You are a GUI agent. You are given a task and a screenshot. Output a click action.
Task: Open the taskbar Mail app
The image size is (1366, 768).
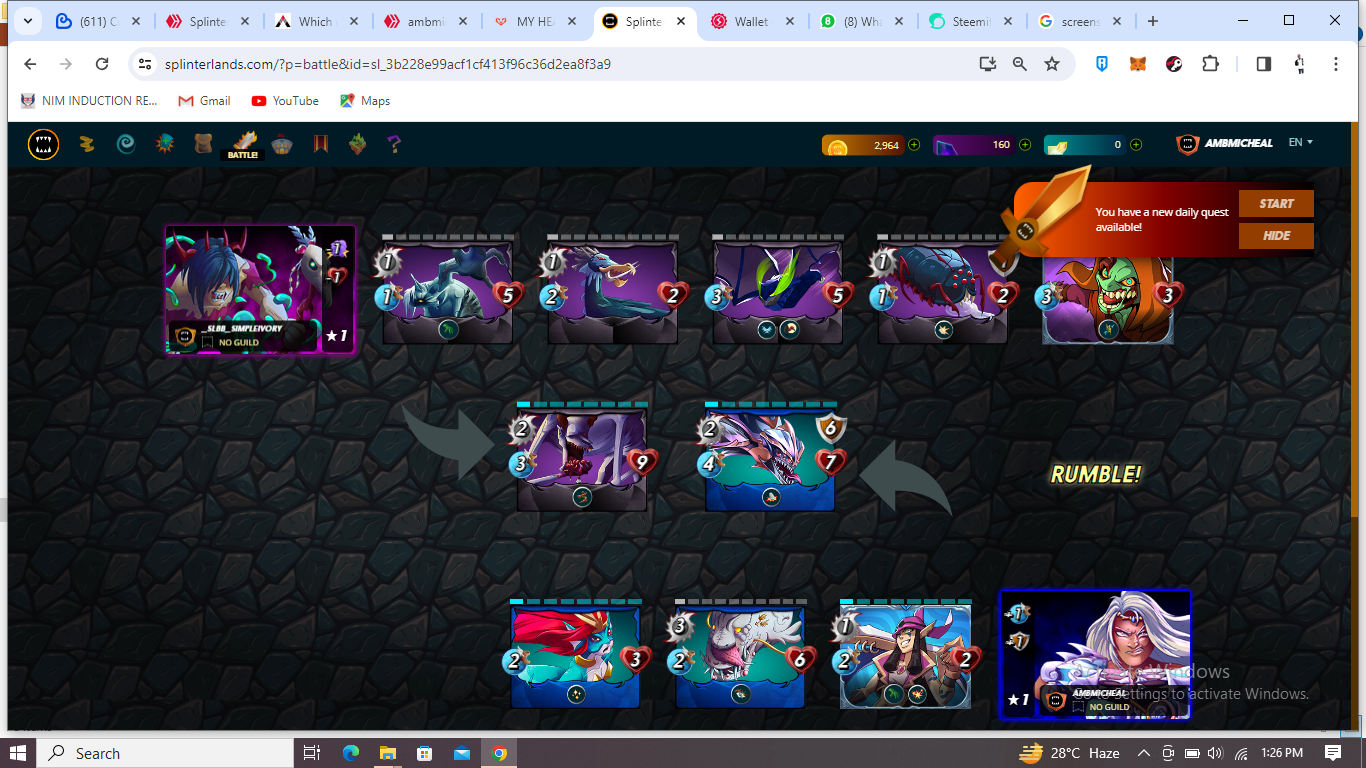(x=461, y=753)
